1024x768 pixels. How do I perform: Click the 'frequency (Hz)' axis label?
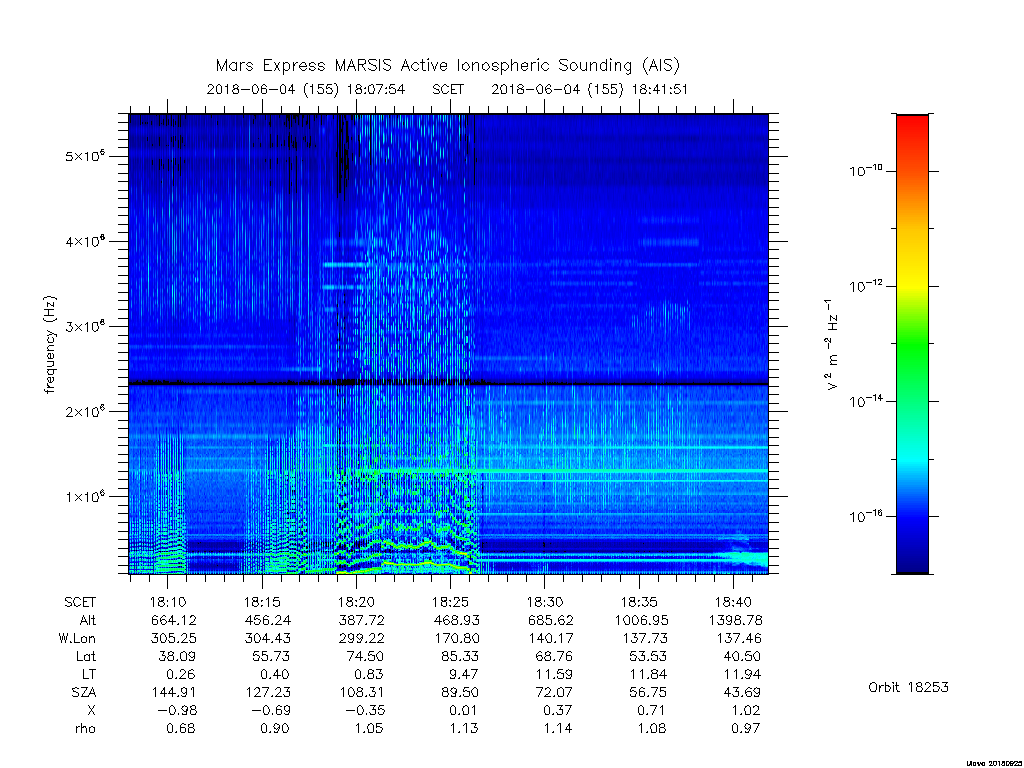point(50,345)
